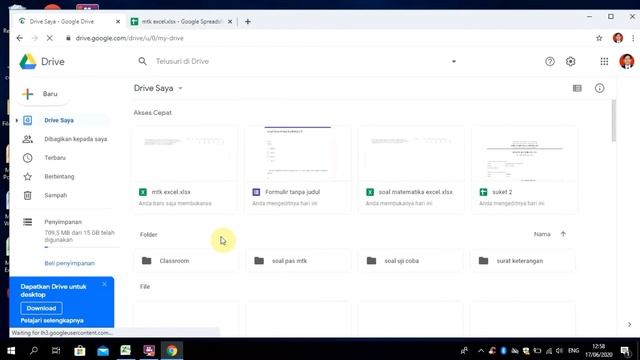This screenshot has height=360, width=640.
Task: Open the Google apps grid icon
Action: (604, 61)
